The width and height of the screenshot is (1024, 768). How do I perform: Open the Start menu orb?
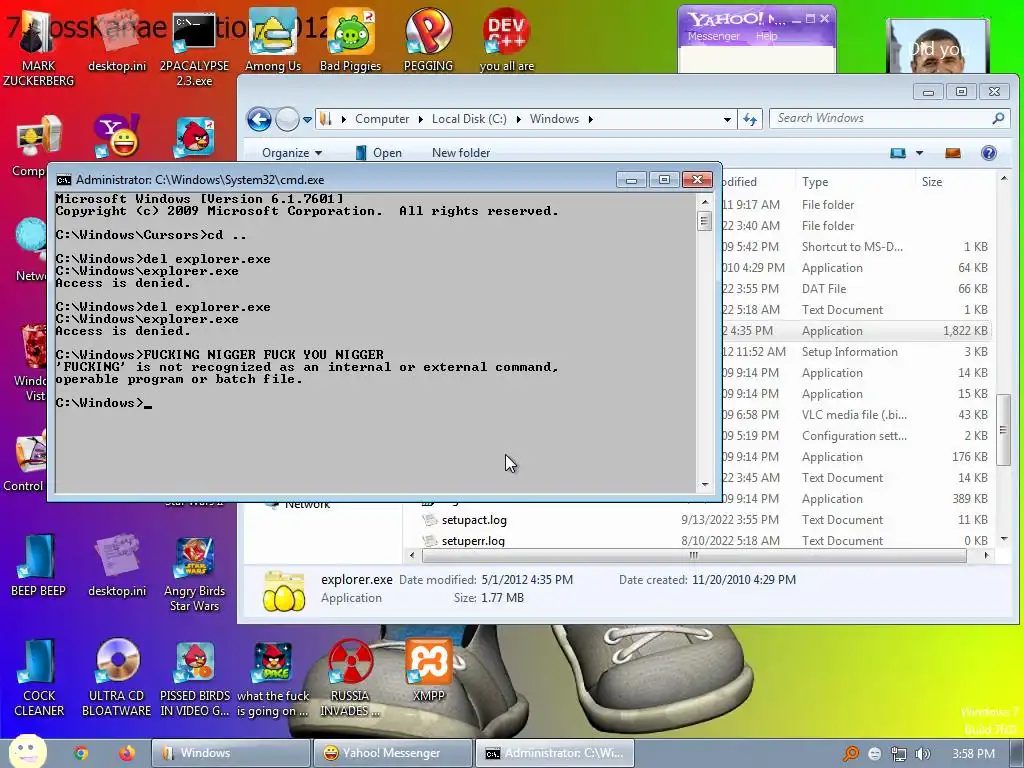[27, 752]
